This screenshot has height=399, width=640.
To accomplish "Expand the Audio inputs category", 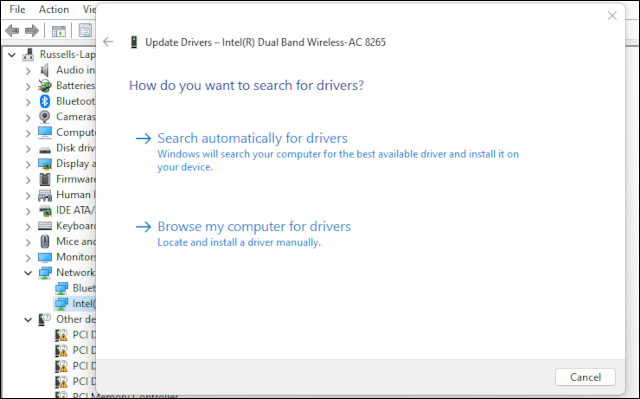I will click(28, 71).
